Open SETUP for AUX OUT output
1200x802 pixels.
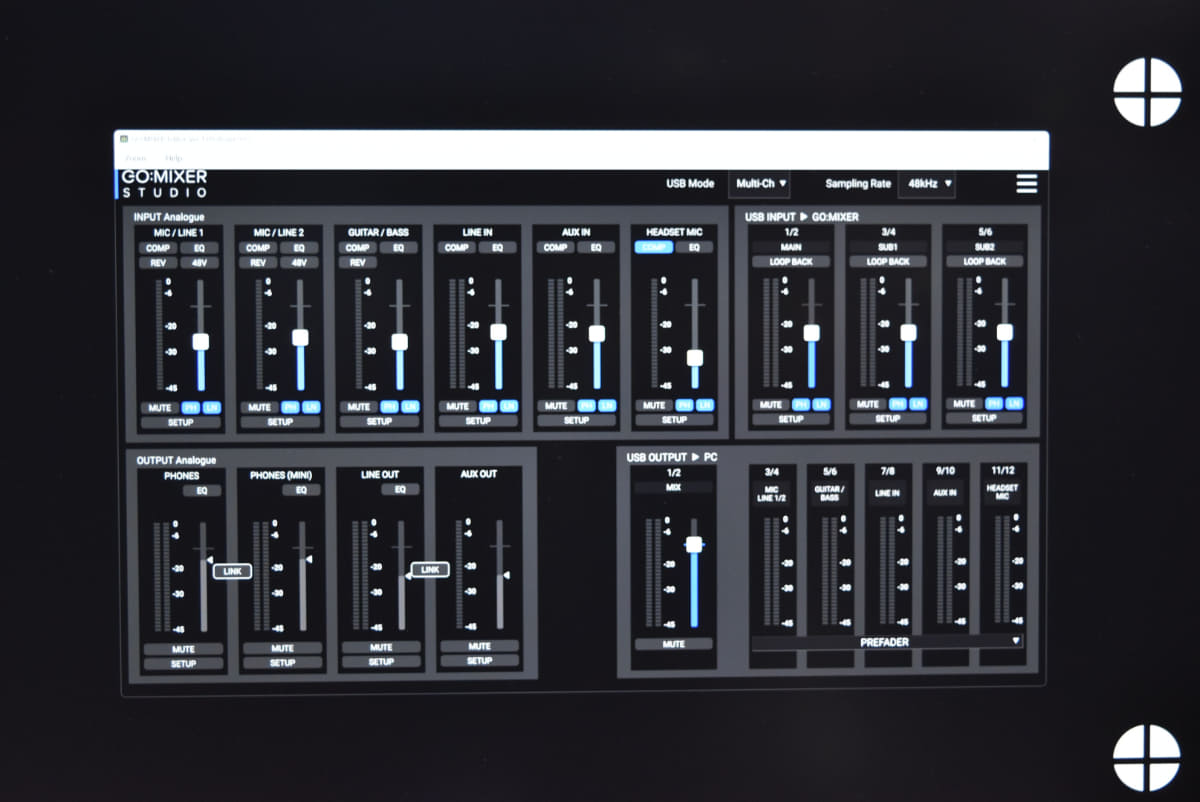(480, 661)
